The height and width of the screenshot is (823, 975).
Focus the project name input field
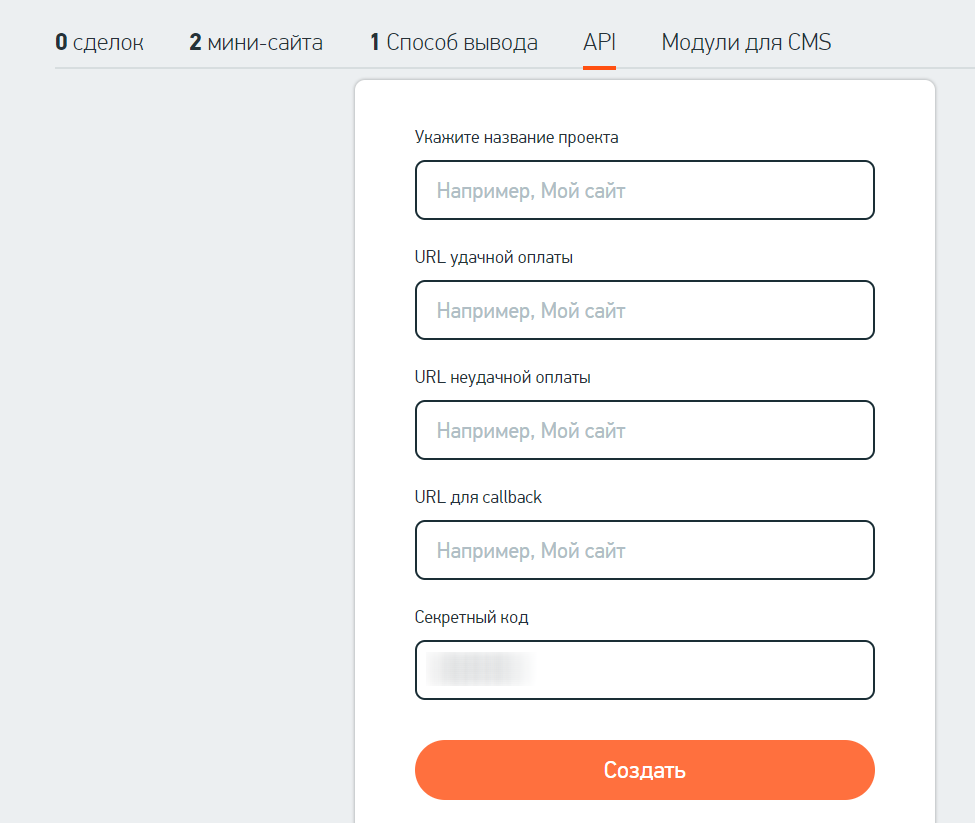[x=644, y=190]
